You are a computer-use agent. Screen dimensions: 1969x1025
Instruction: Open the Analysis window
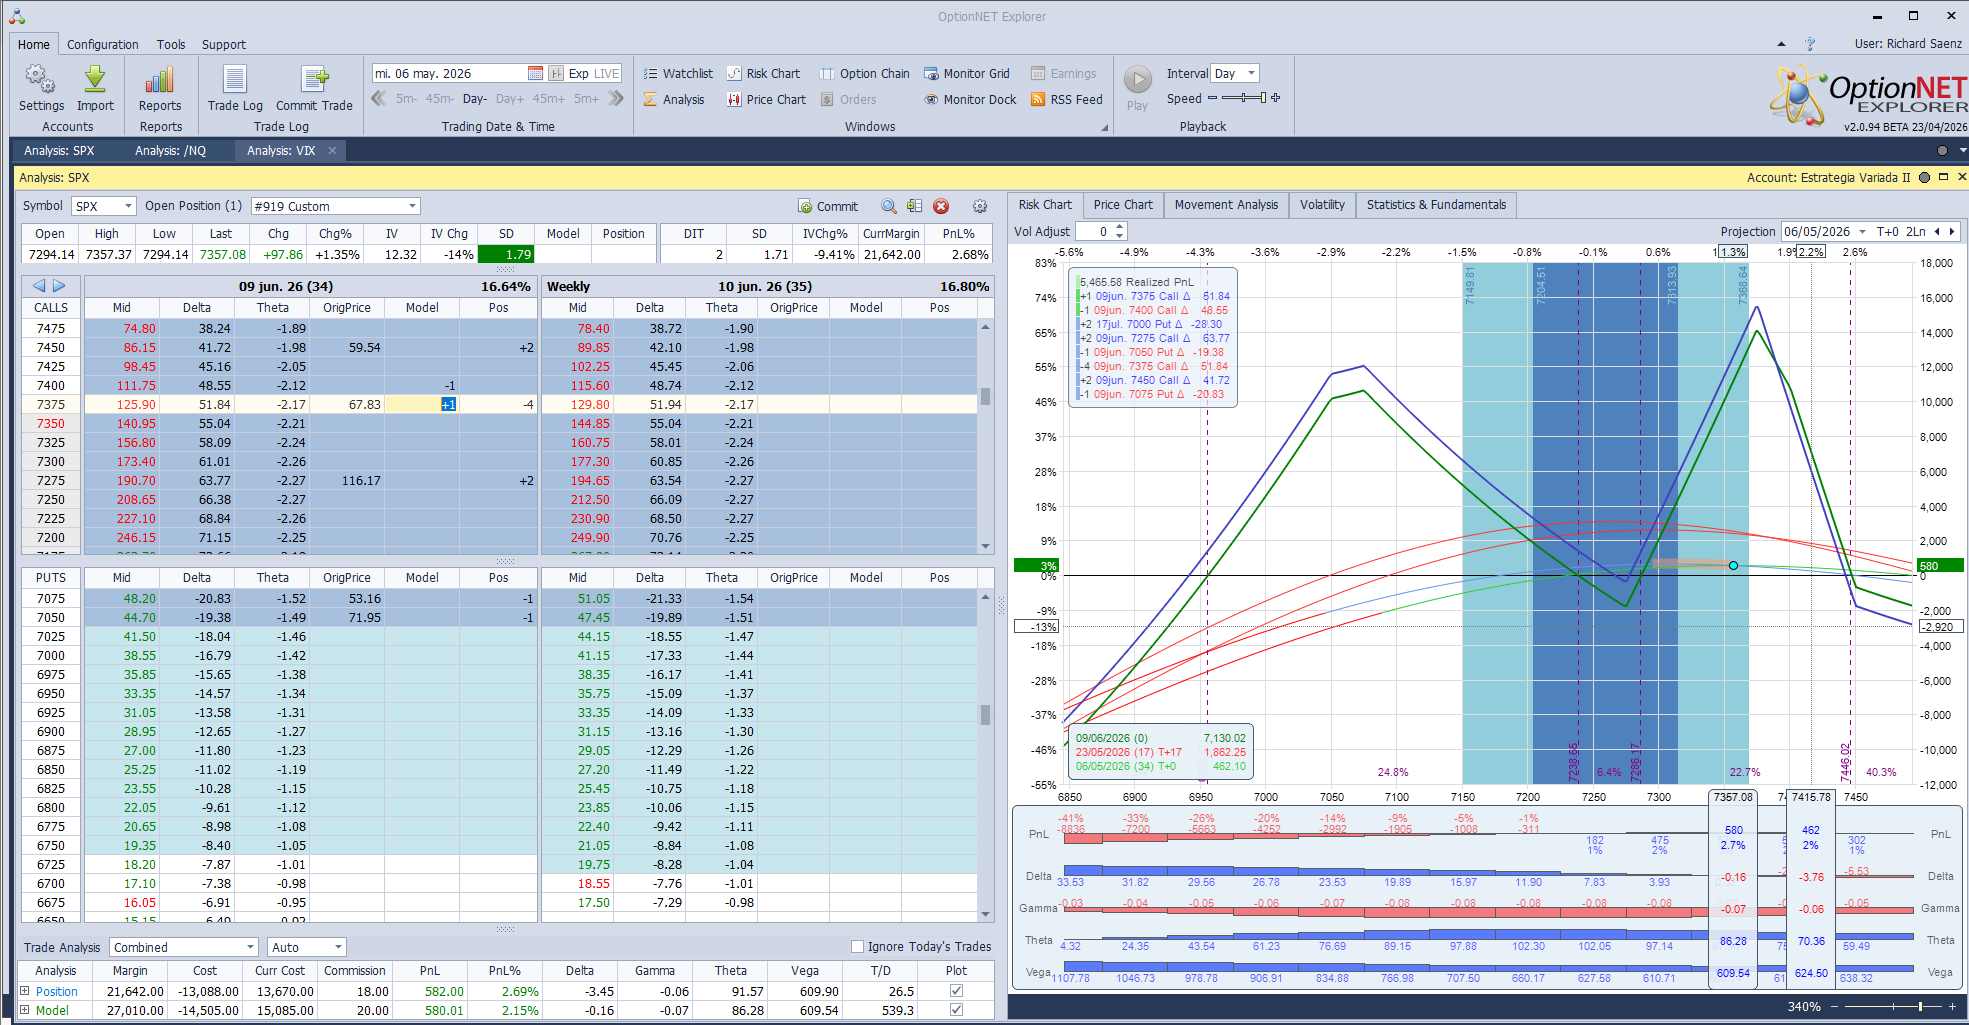(x=674, y=99)
